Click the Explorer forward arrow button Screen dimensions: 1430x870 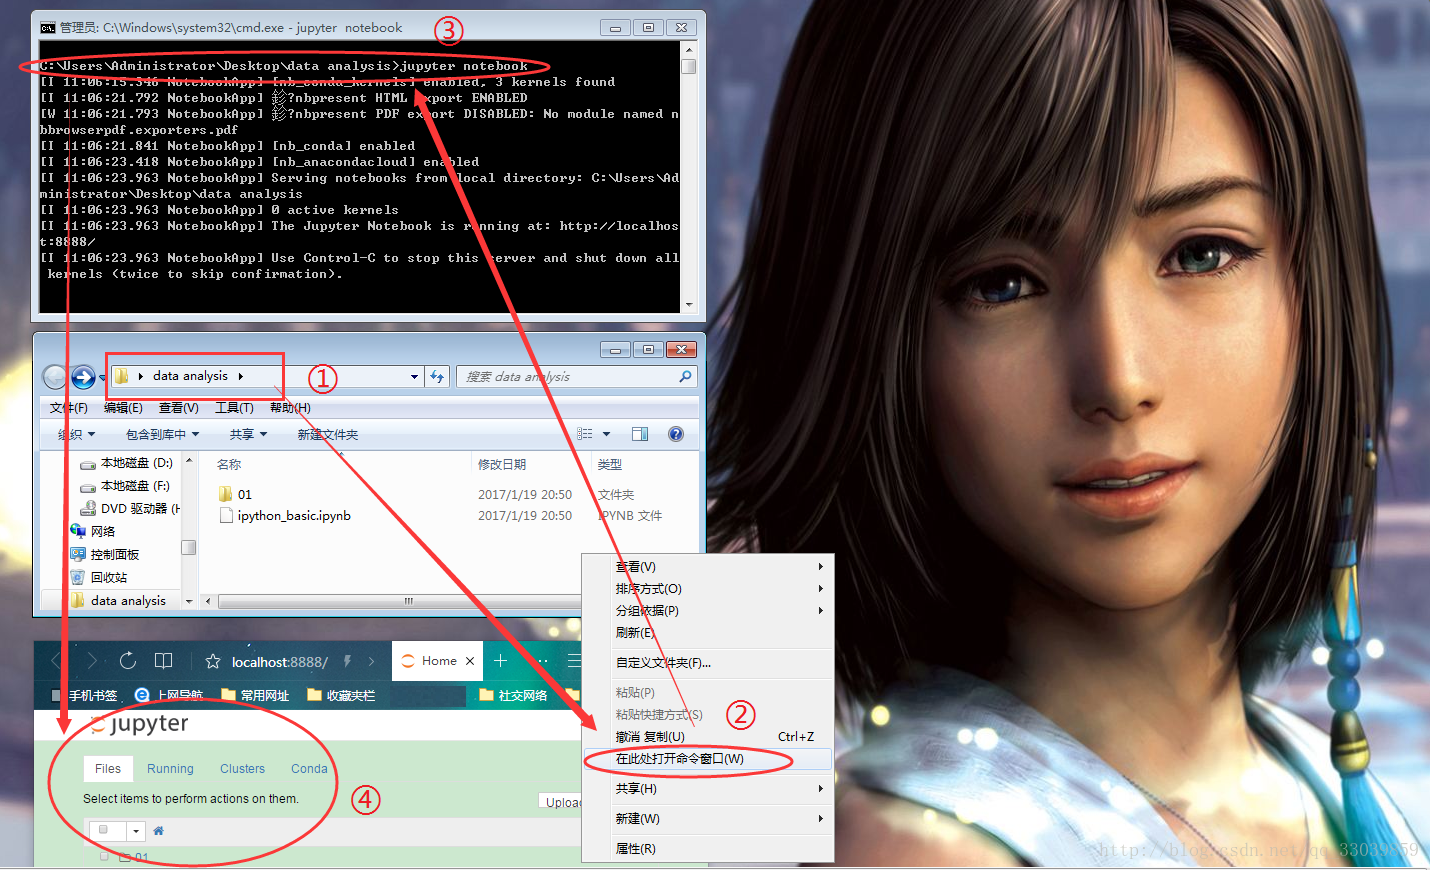83,377
